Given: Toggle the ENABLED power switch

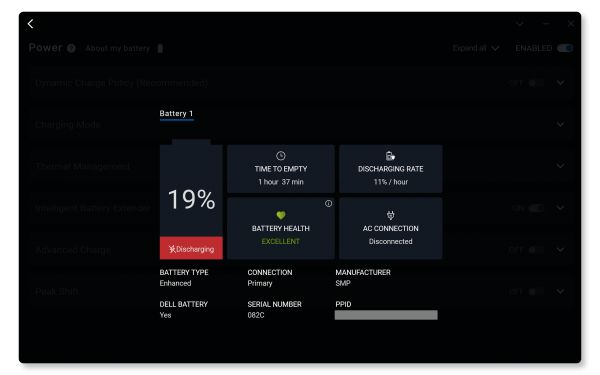Looking at the screenshot, I should [x=565, y=48].
